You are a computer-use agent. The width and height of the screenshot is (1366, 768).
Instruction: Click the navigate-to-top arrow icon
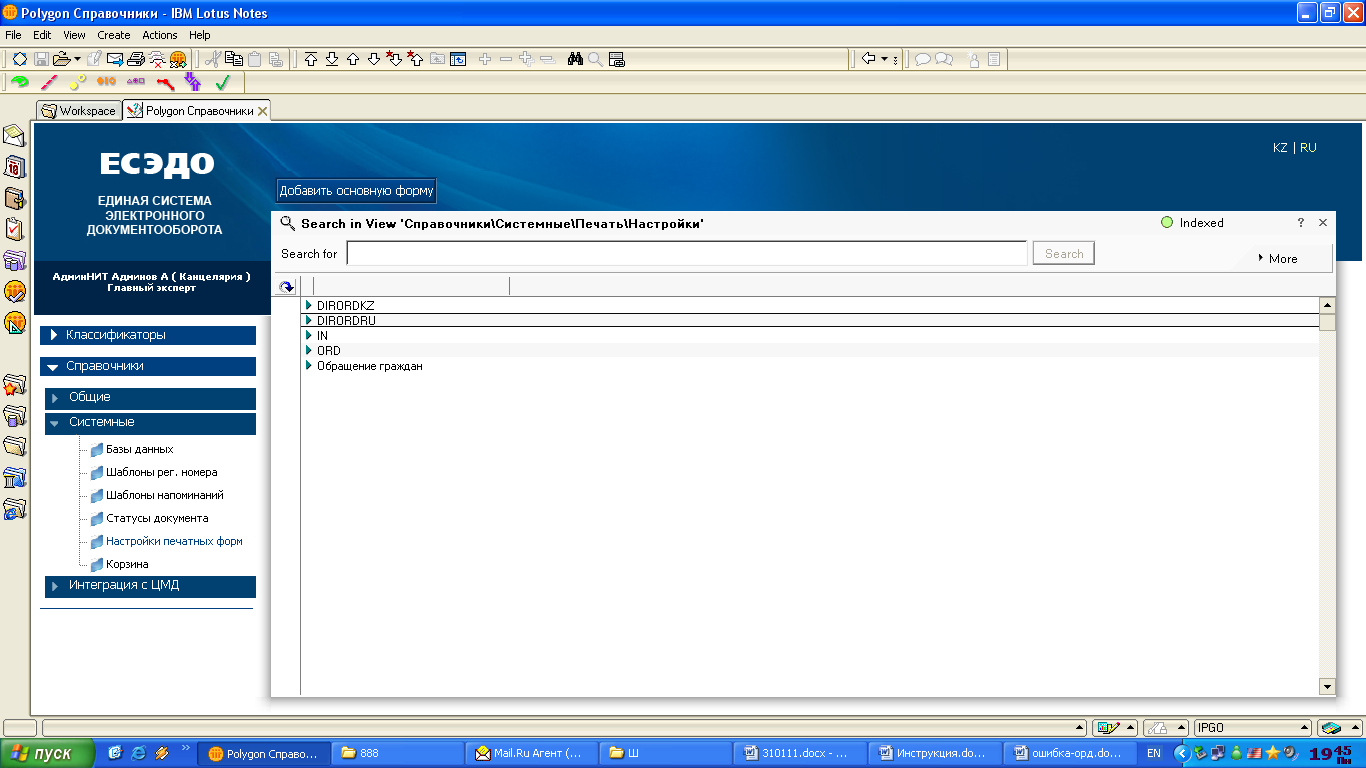coord(311,59)
